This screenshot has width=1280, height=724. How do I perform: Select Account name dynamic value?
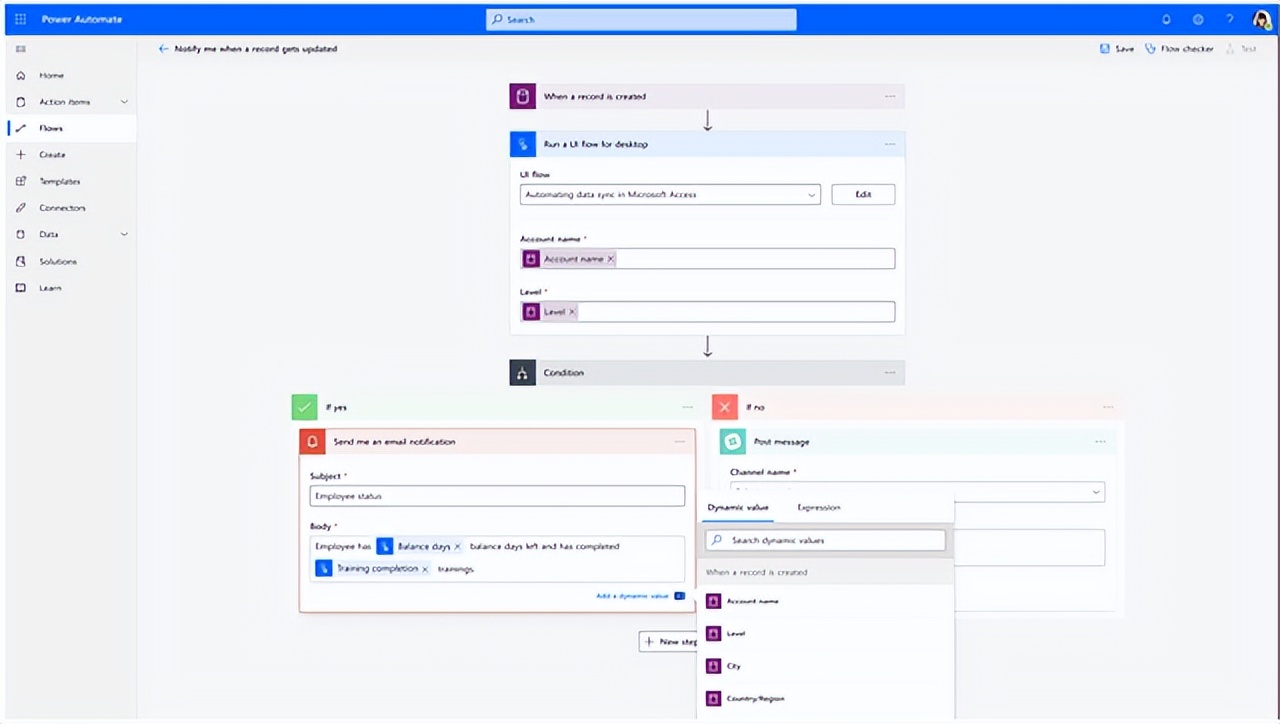click(x=825, y=601)
